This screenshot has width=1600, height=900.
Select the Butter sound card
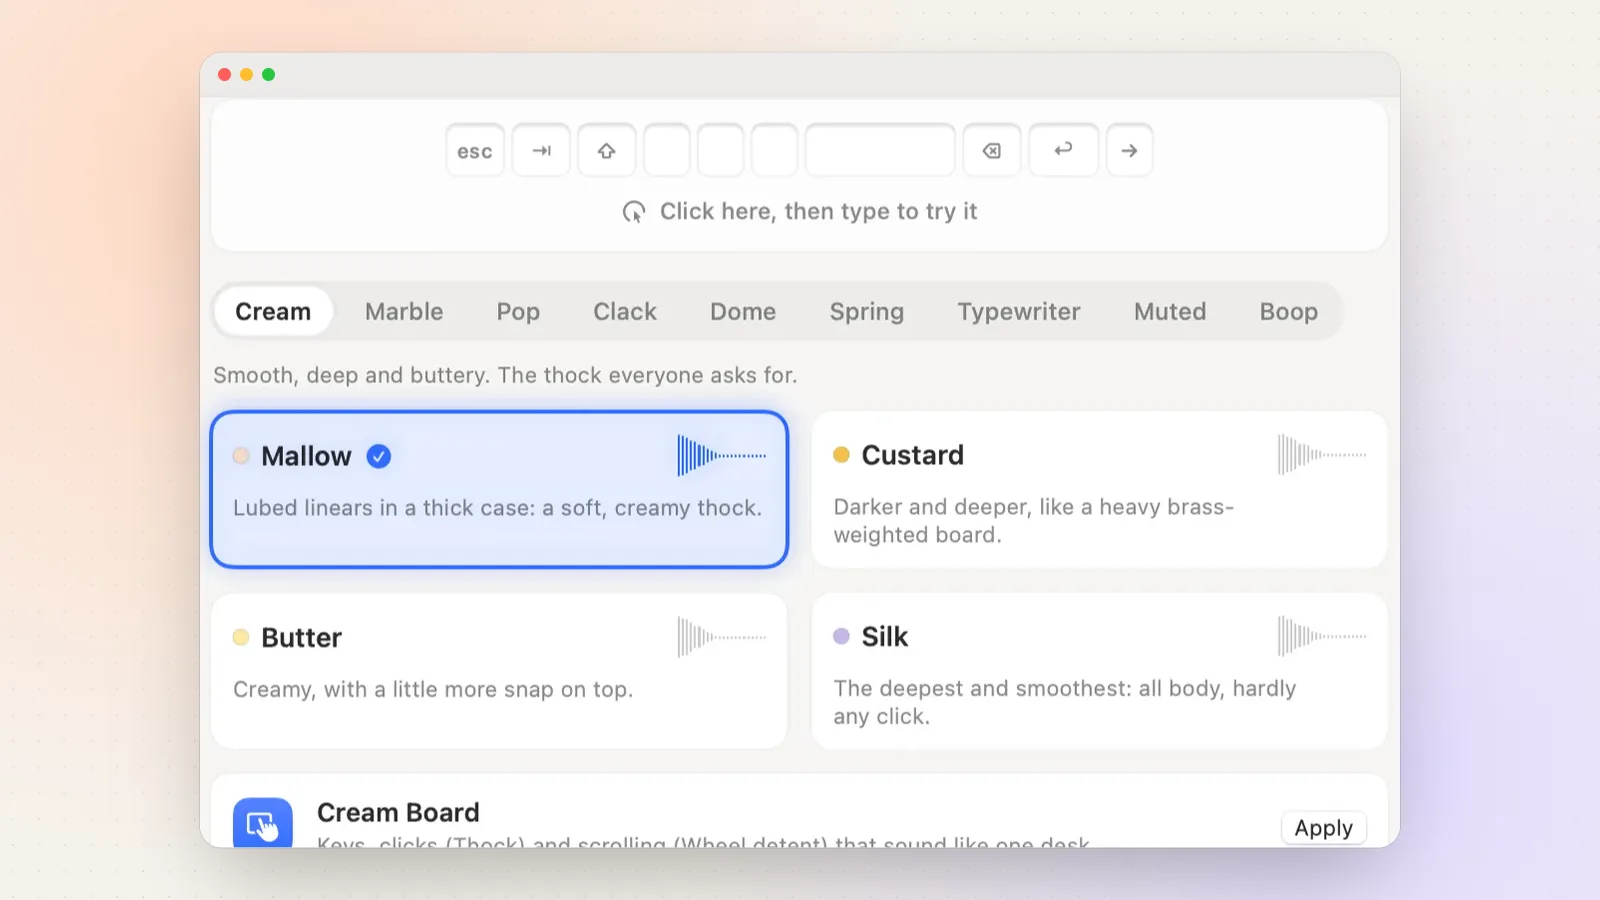click(499, 671)
